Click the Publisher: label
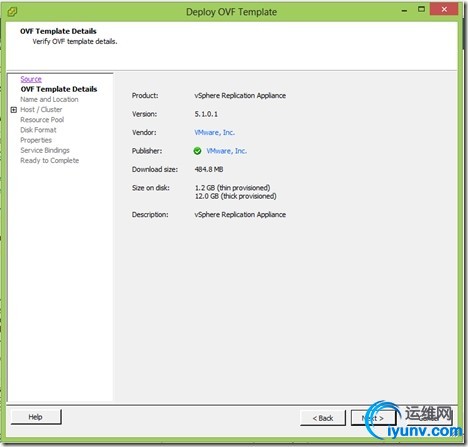 (x=147, y=151)
